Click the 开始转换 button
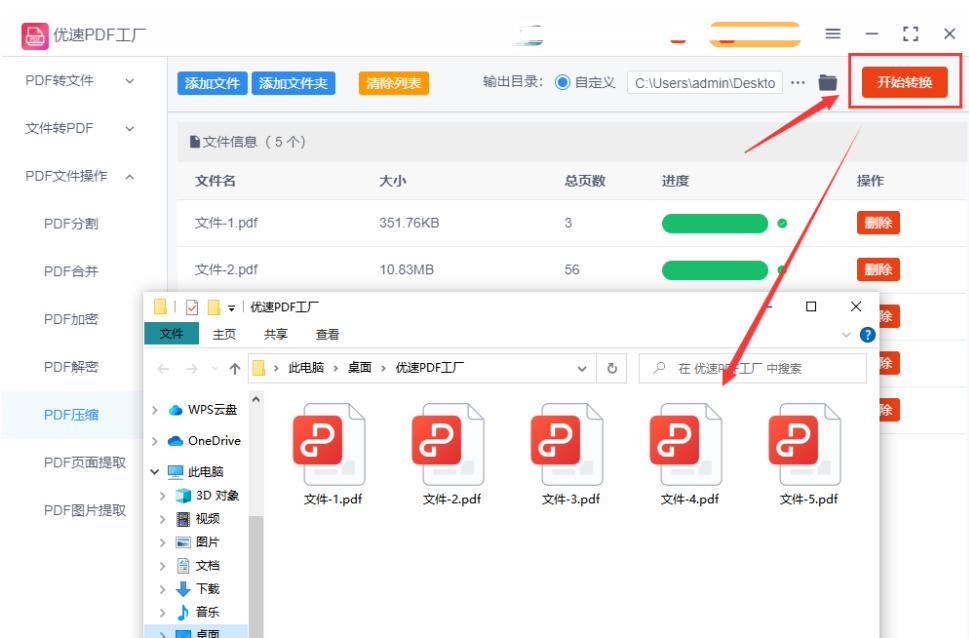 [902, 82]
